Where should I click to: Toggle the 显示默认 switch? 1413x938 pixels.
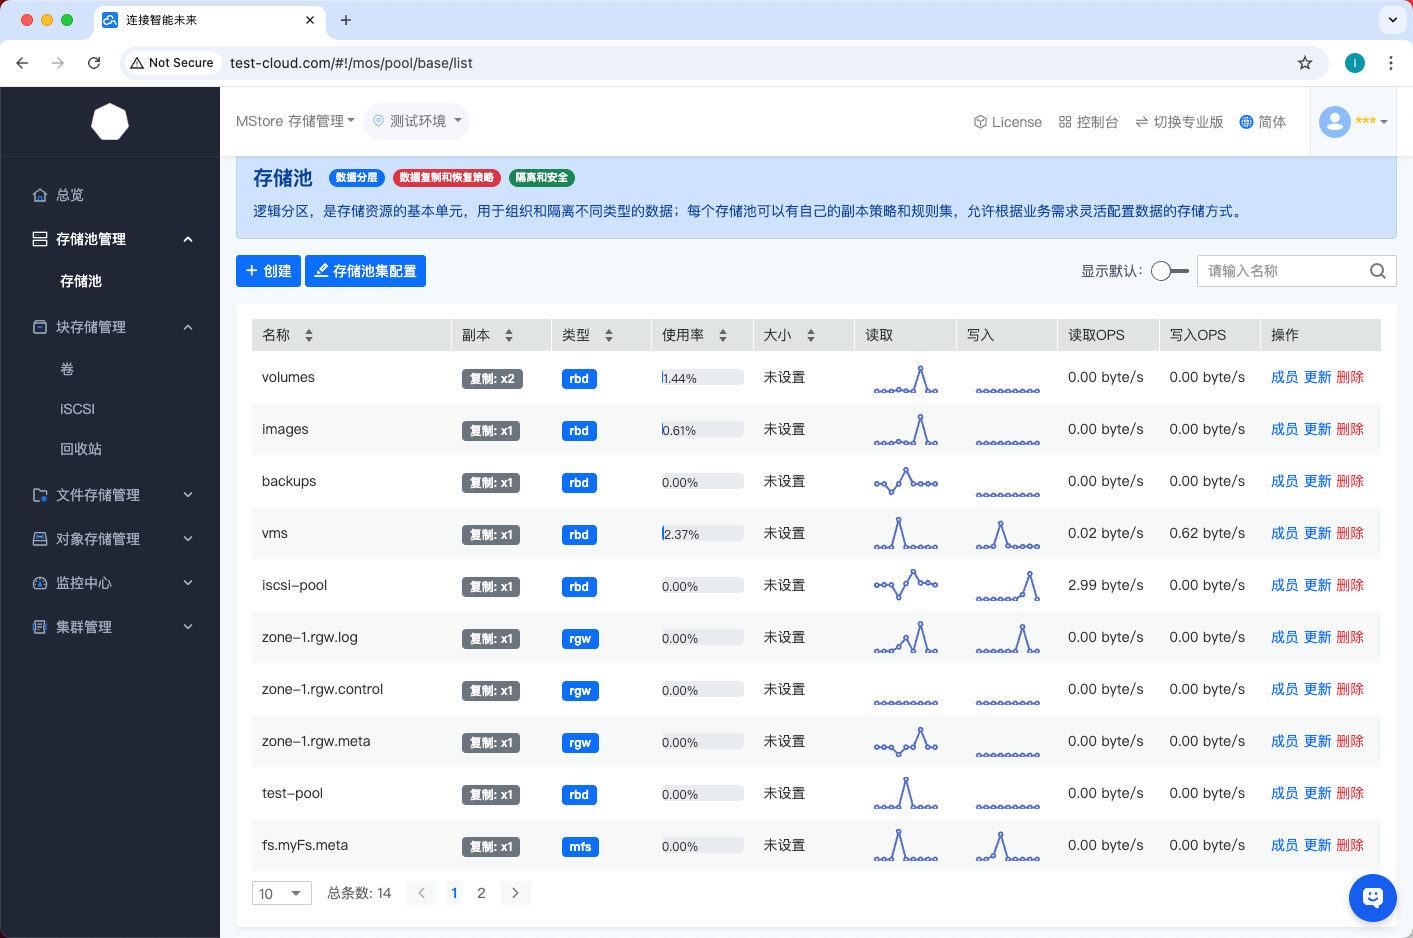click(1169, 271)
